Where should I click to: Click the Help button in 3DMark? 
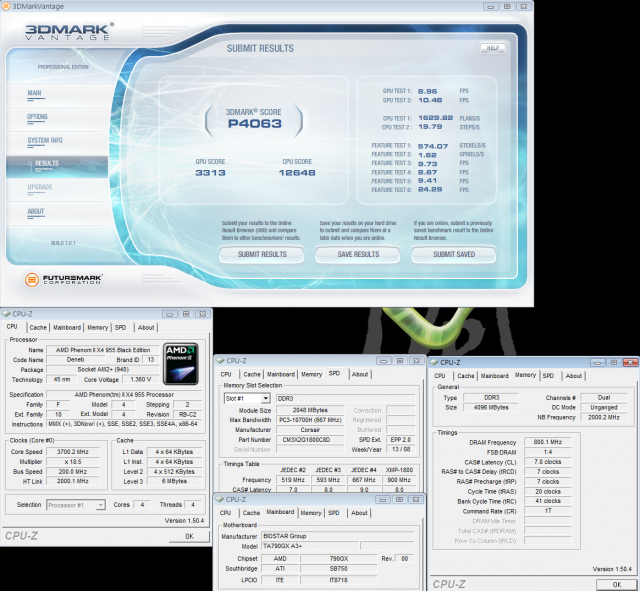pos(493,48)
